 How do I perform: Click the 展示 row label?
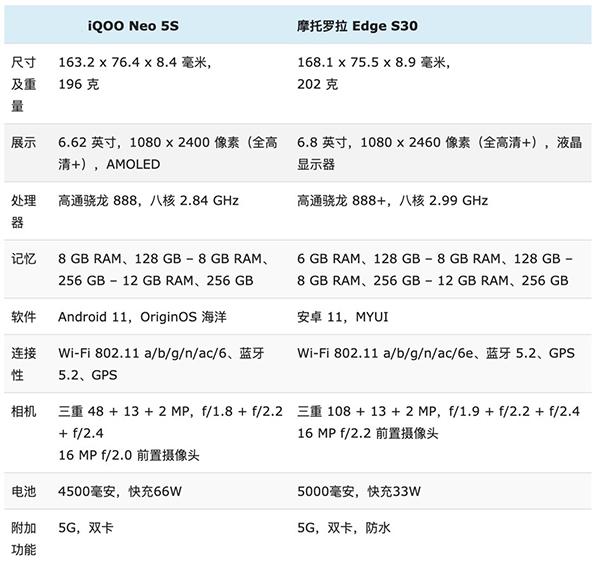[x=23, y=143]
